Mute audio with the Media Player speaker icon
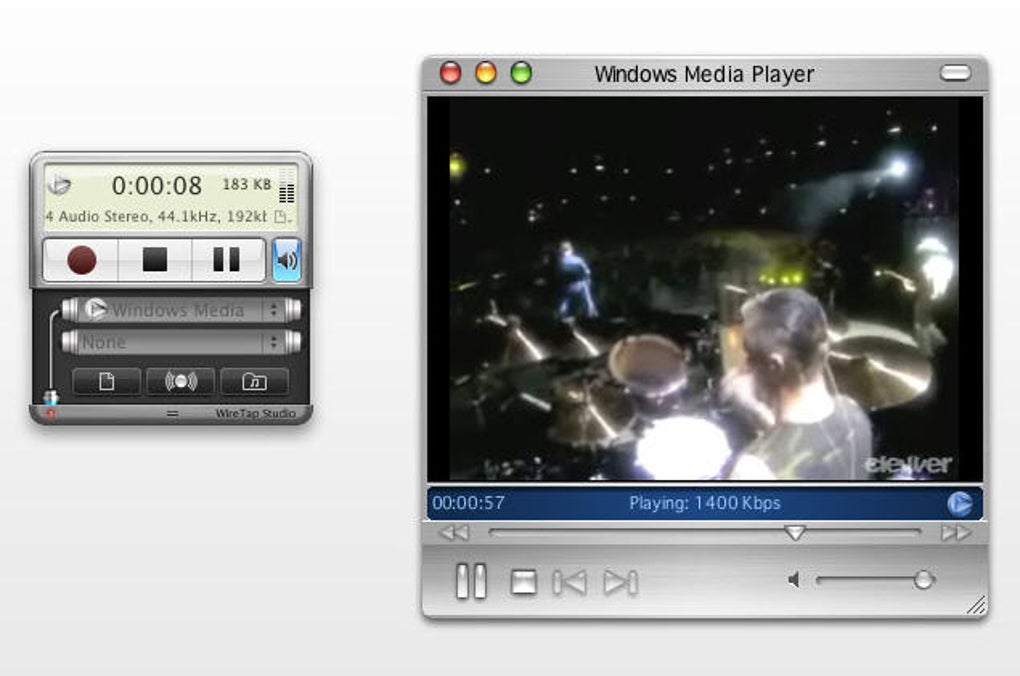Screen dimensions: 1020x676 point(794,580)
